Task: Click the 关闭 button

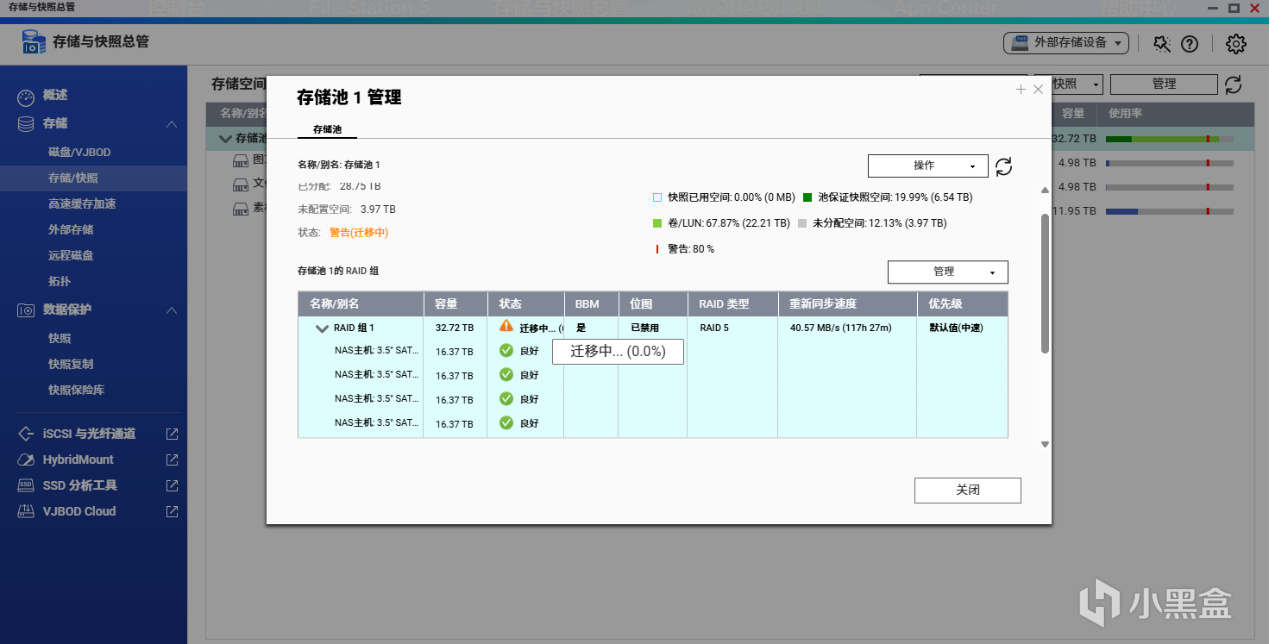Action: click(x=967, y=491)
